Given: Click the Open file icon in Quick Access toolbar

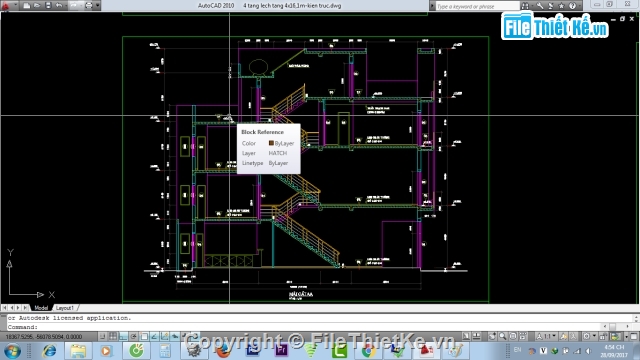Looking at the screenshot, I should [x=37, y=5].
